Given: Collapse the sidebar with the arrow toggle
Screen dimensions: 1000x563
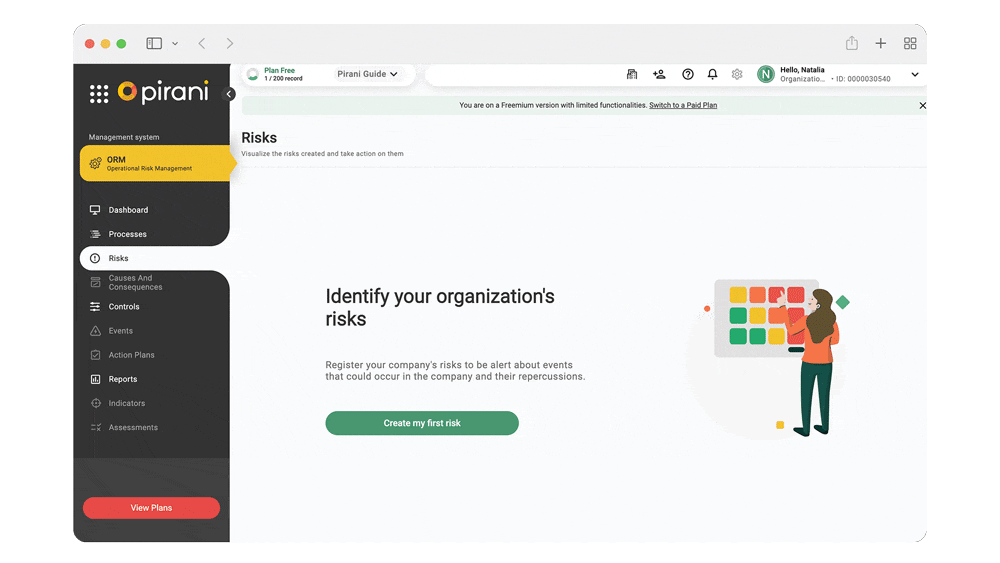Looking at the screenshot, I should 229,94.
